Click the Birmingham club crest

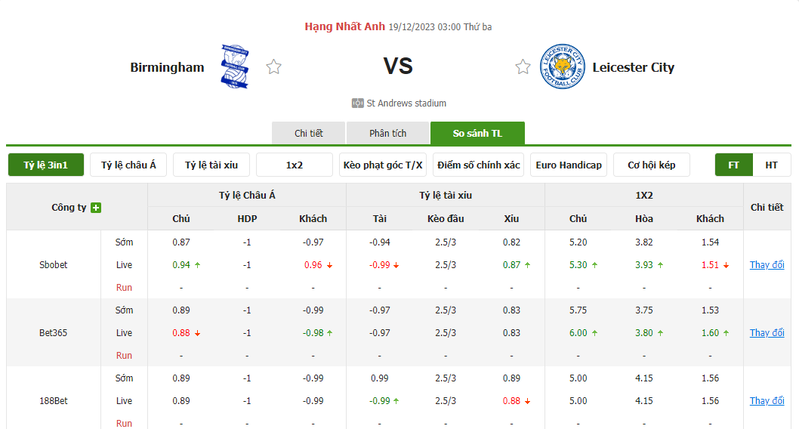(x=234, y=67)
